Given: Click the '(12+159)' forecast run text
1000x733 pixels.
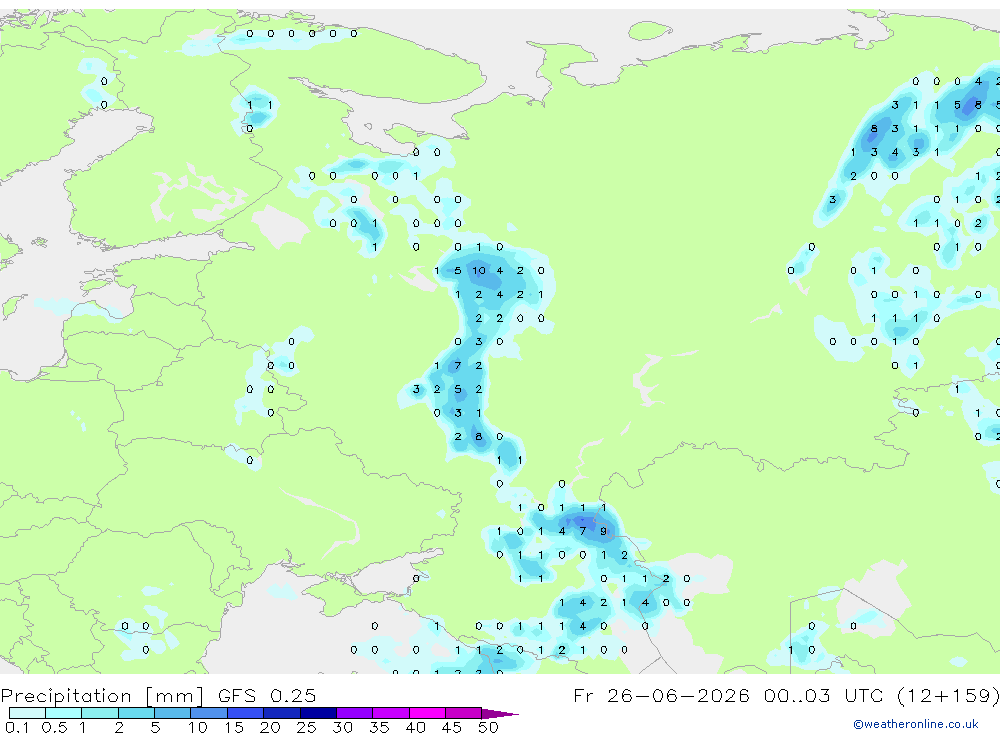Looking at the screenshot, I should click(948, 695).
